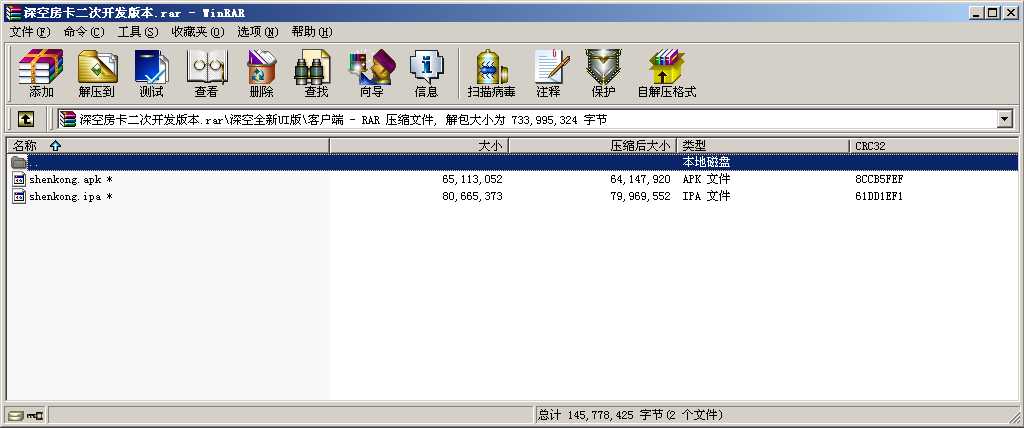1024x428 pixels.
Task: Click the 'APK 文件' type cell
Action: 706,179
